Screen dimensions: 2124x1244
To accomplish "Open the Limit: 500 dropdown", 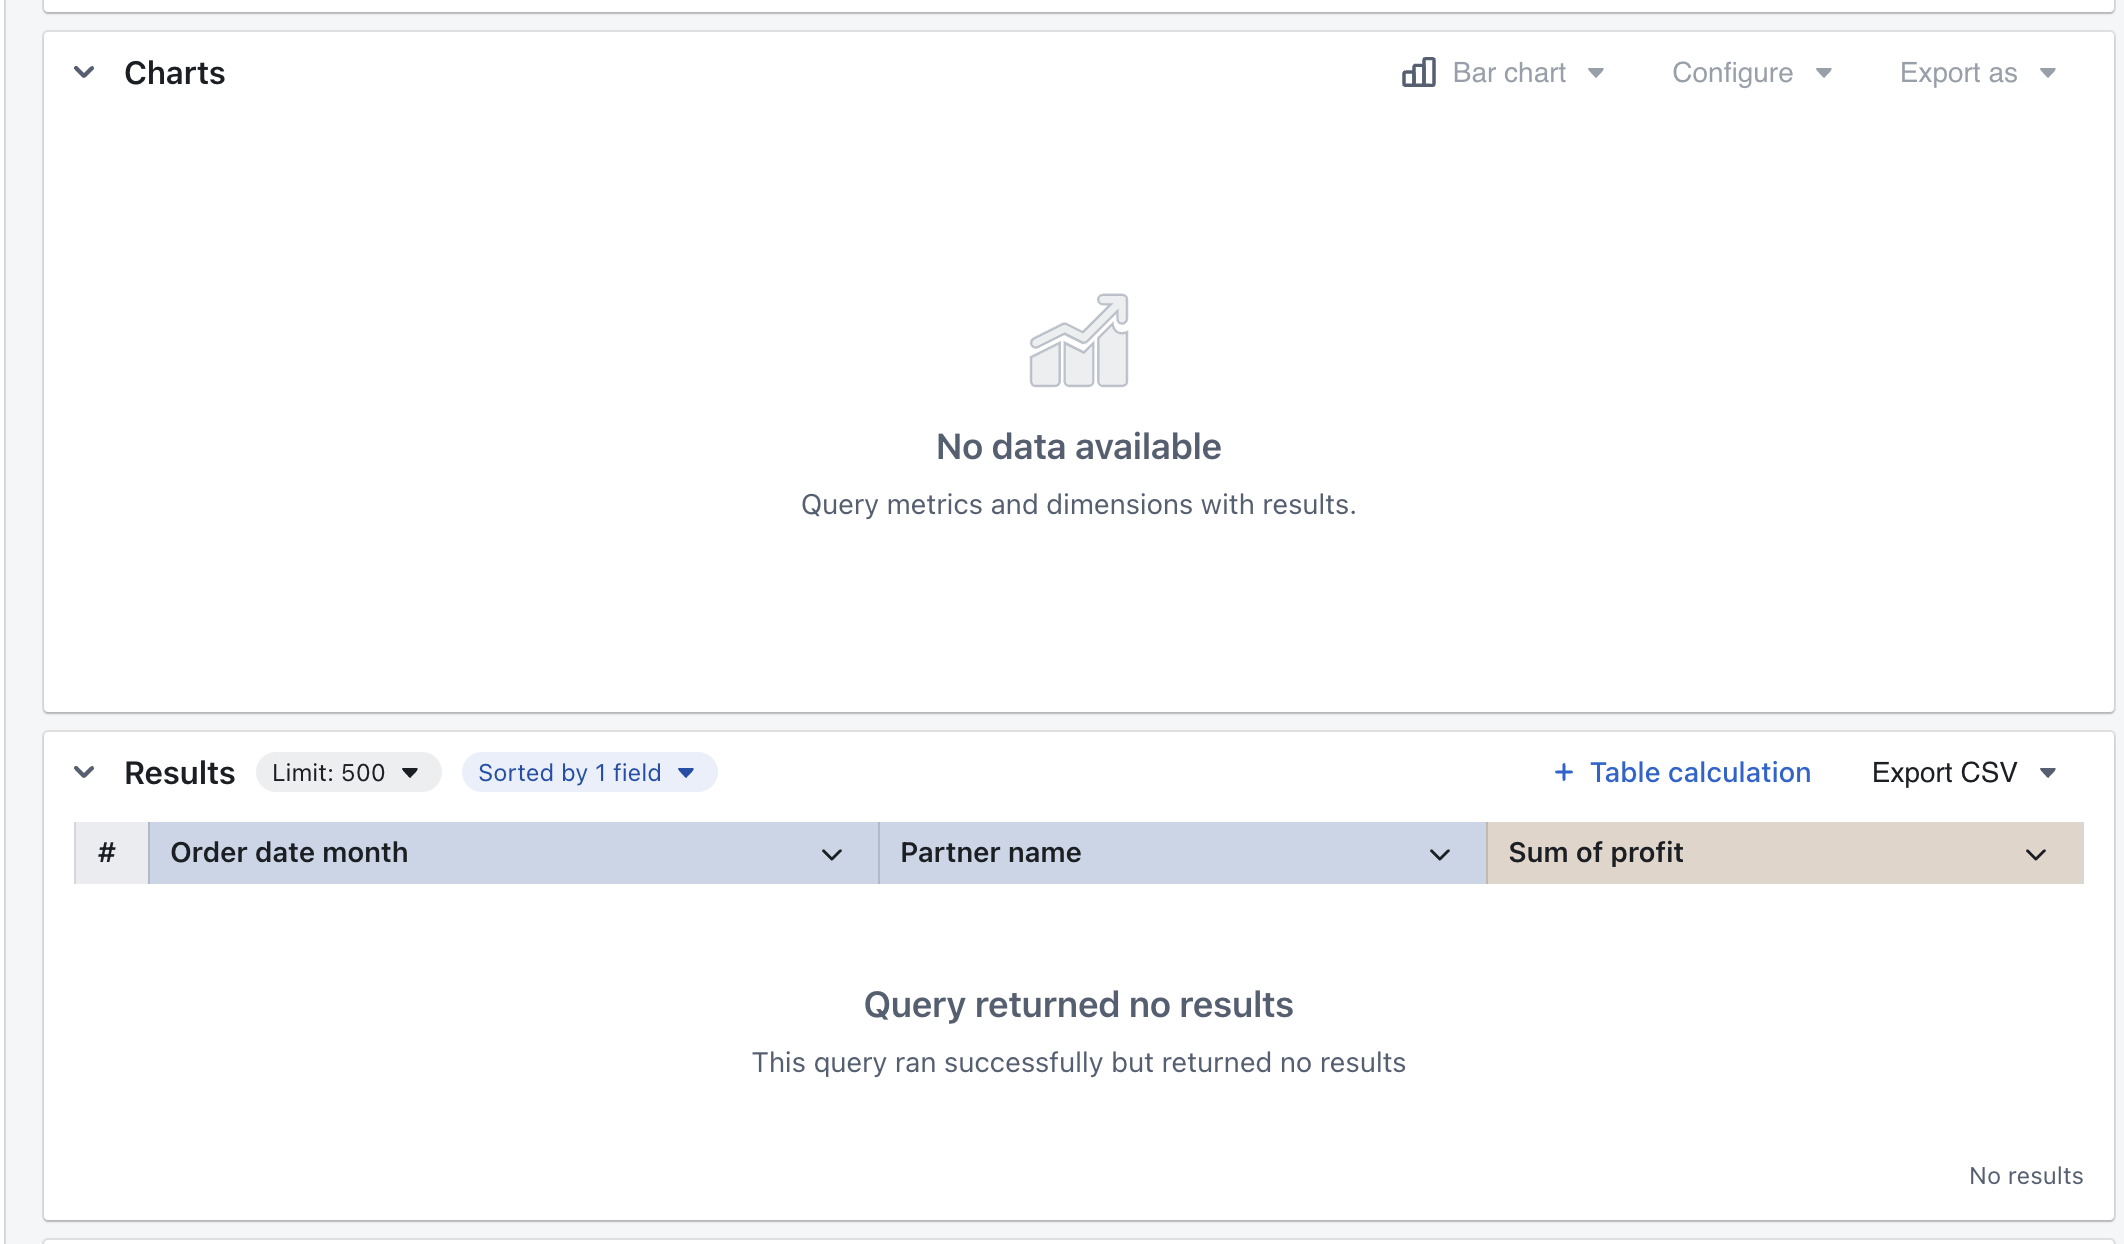I will [348, 772].
